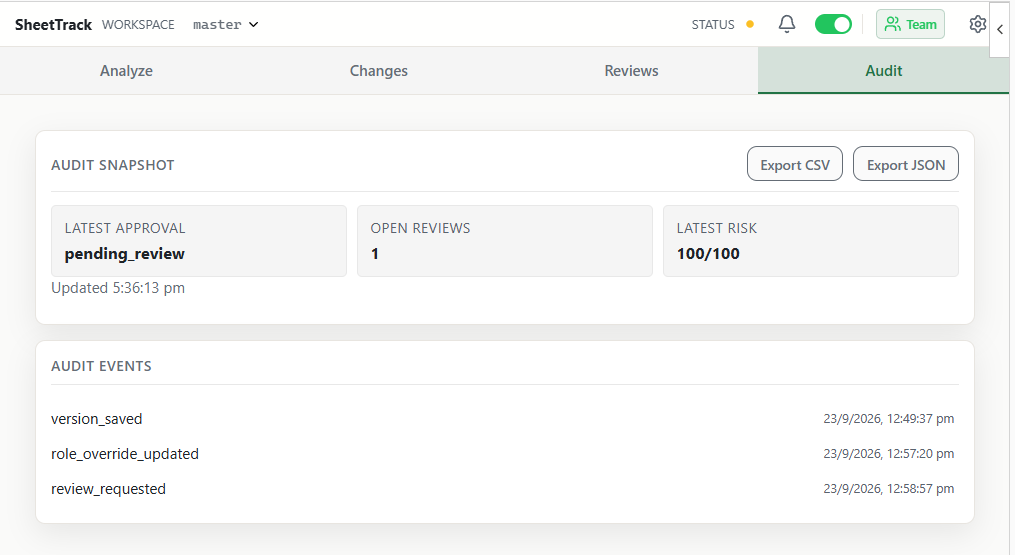
Task: Export audit snapshot as CSV
Action: (x=795, y=164)
